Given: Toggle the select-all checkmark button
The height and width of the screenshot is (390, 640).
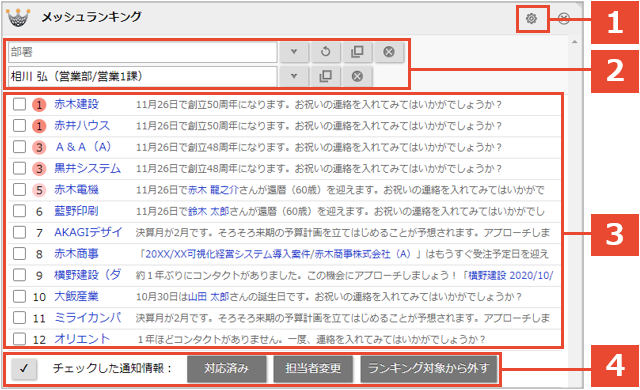Looking at the screenshot, I should click(24, 368).
